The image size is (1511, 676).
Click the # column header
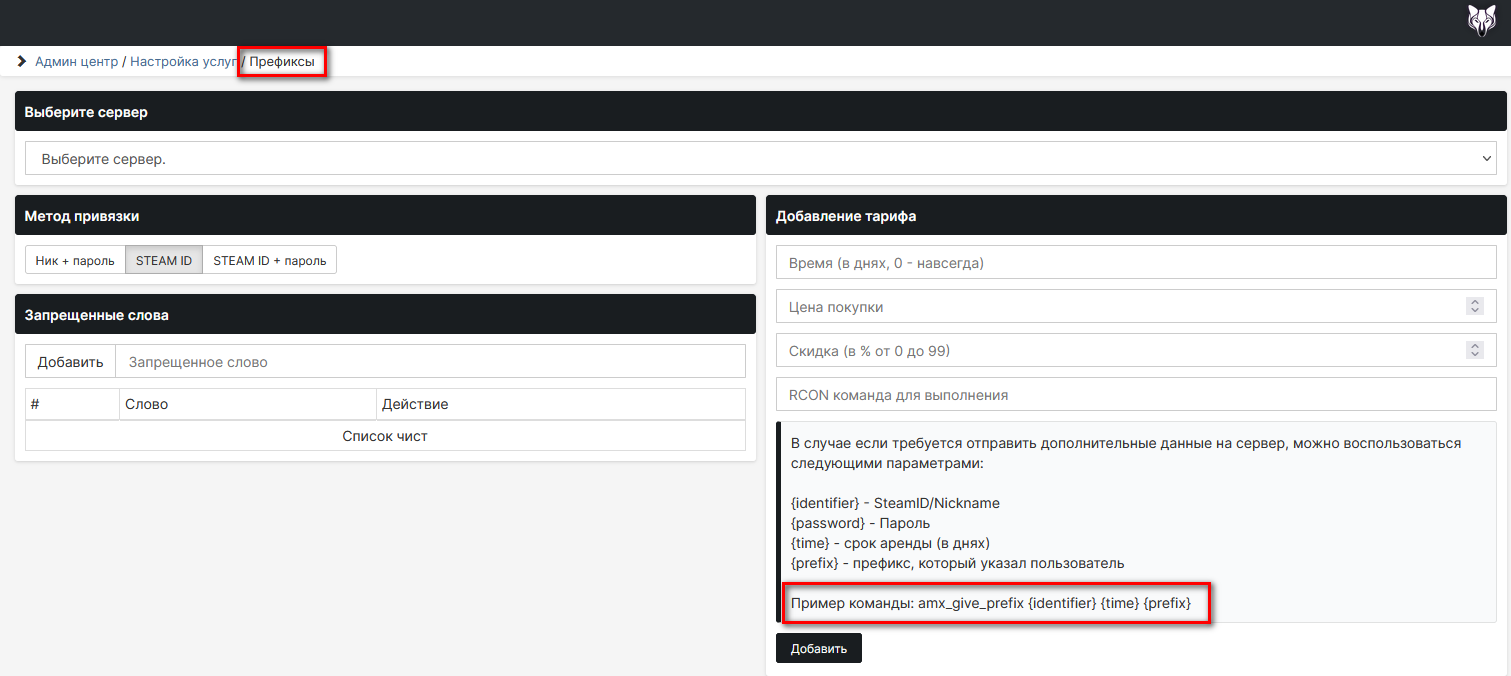(72, 404)
